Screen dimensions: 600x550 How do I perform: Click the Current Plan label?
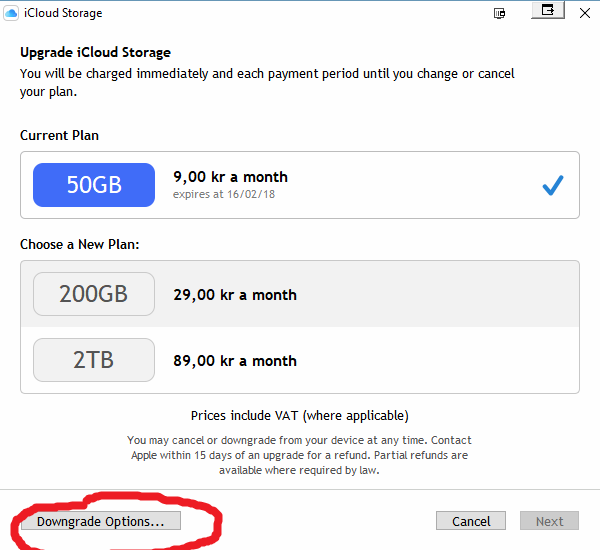(x=59, y=135)
